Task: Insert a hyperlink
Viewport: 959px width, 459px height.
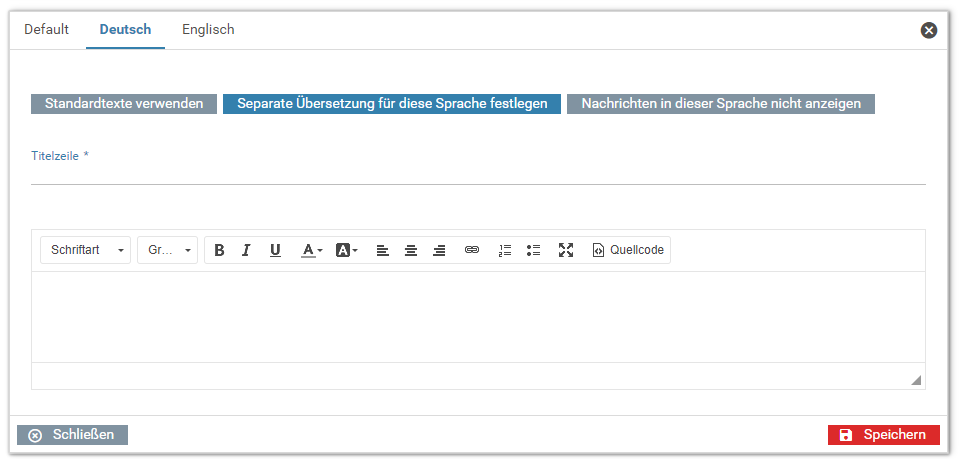Action: (472, 250)
